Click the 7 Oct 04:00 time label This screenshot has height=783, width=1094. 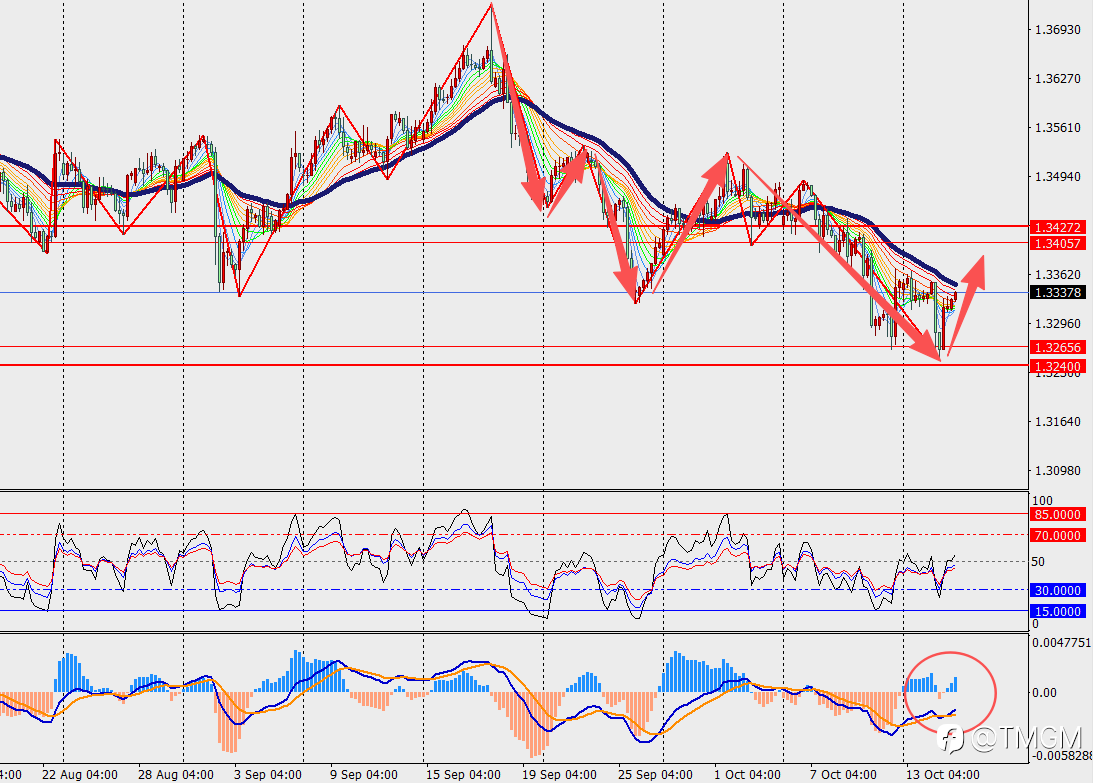point(844,775)
